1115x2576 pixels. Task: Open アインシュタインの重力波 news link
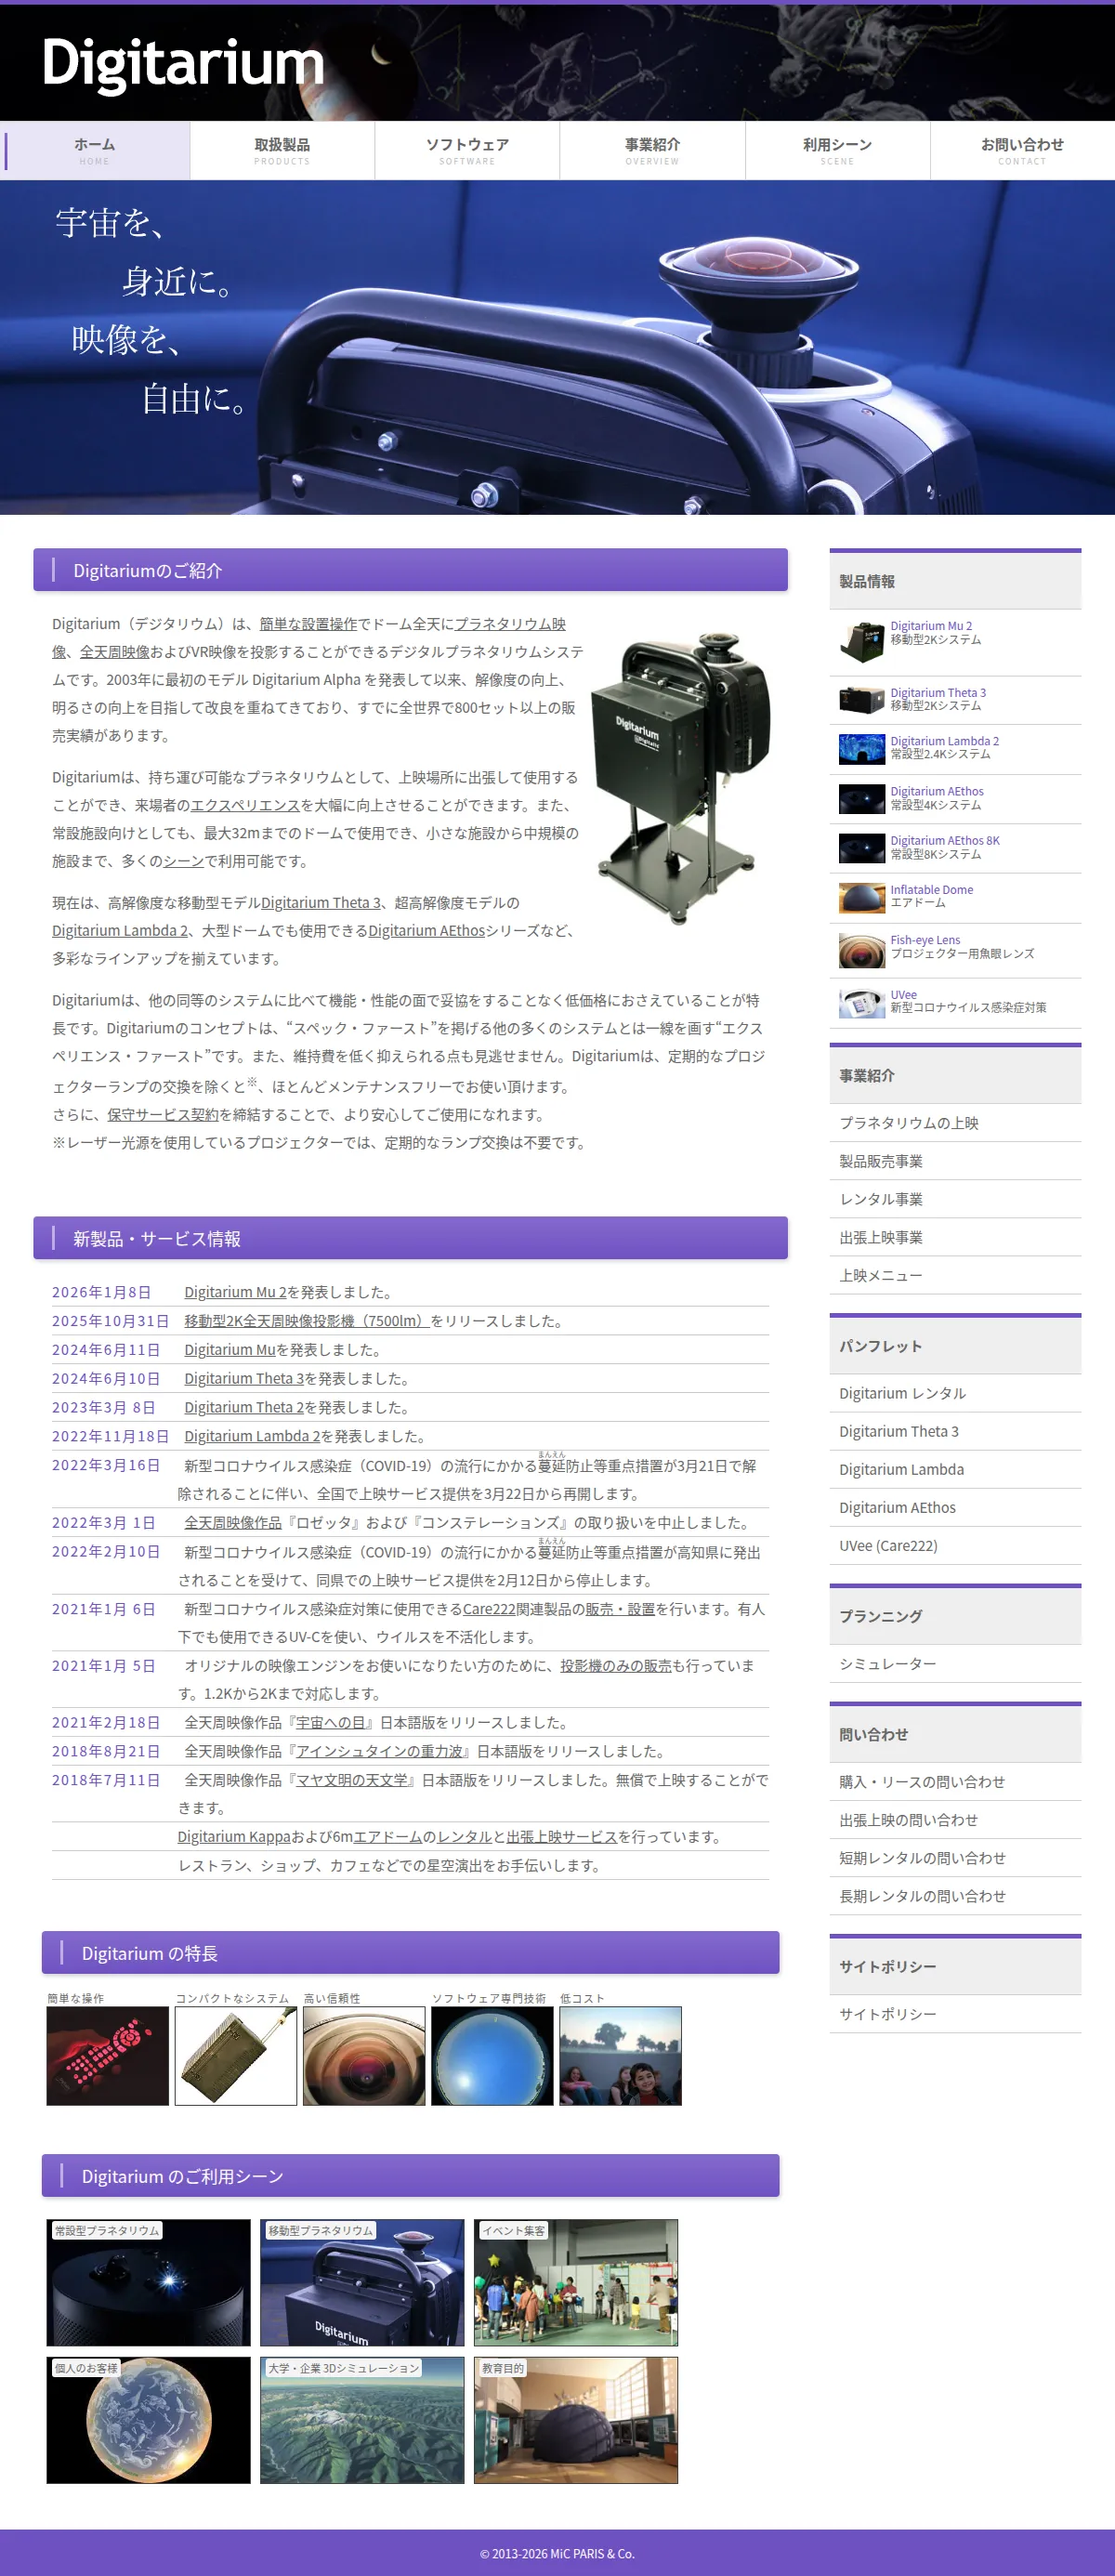point(379,1752)
